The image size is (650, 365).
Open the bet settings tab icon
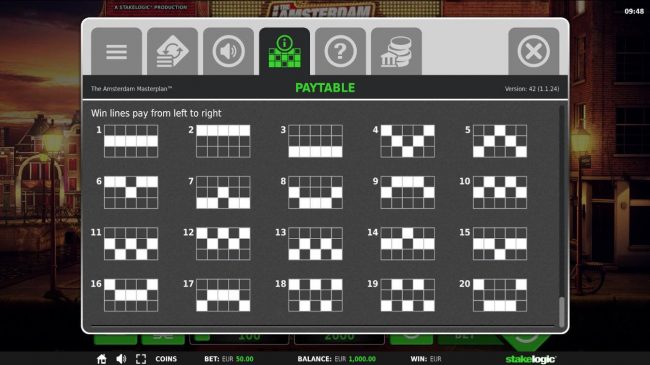tap(172, 51)
